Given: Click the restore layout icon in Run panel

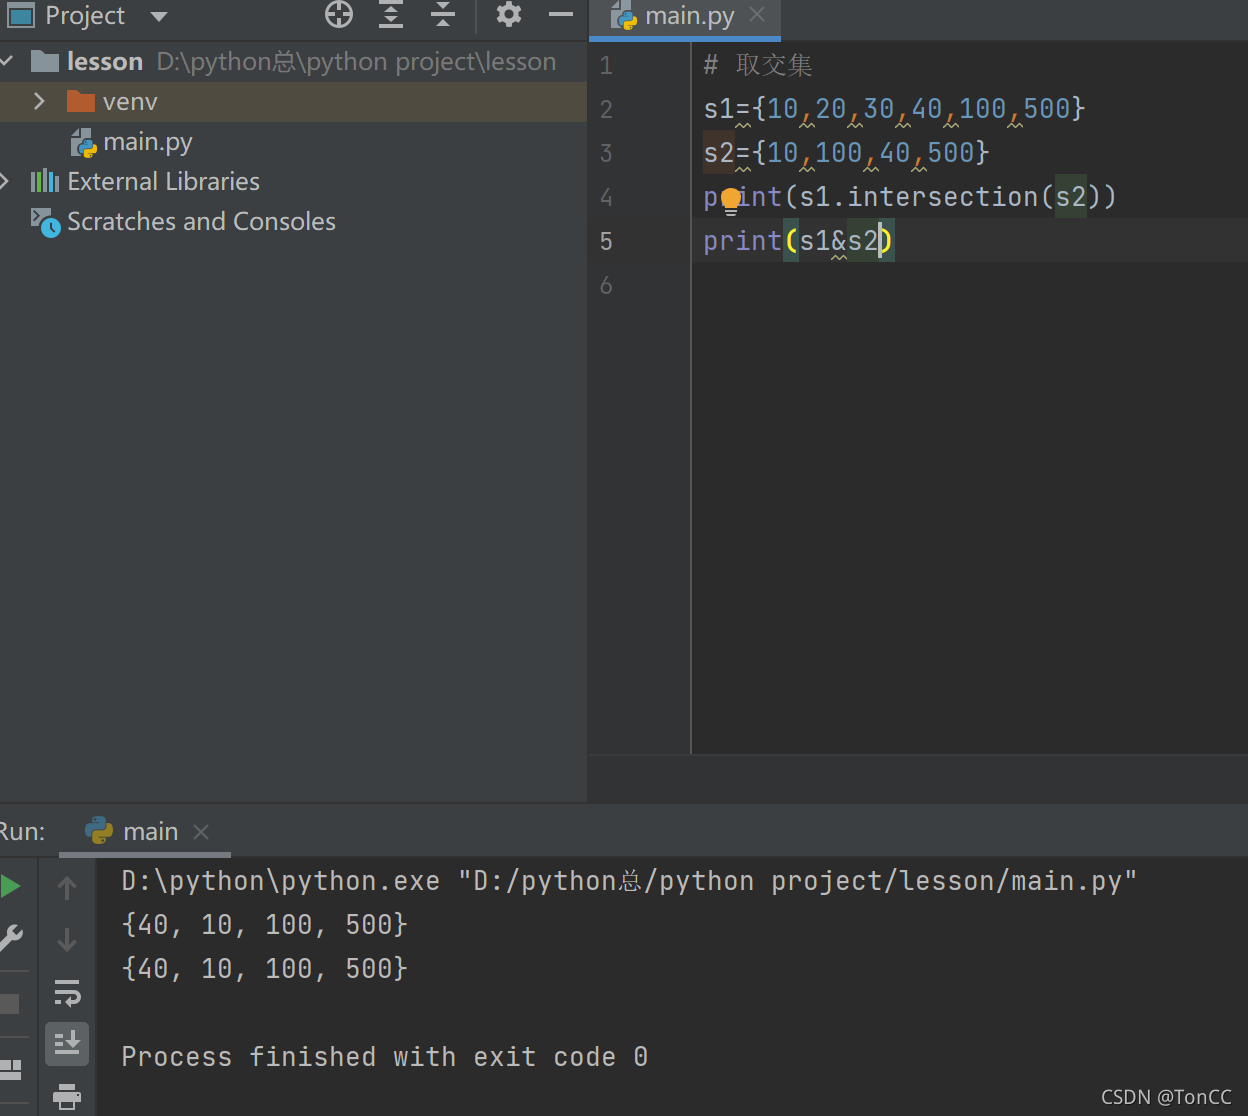Looking at the screenshot, I should point(10,1070).
